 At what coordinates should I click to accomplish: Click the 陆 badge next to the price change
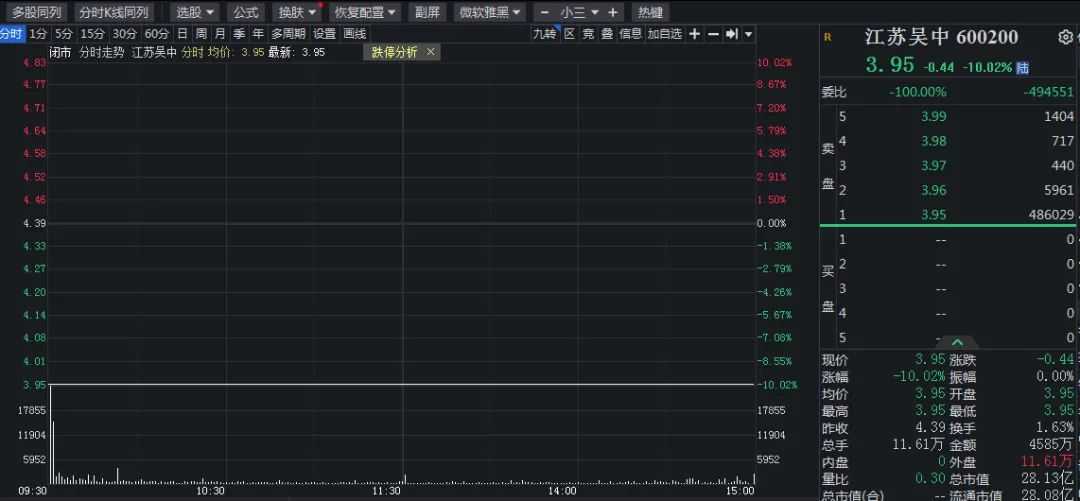pos(1022,68)
